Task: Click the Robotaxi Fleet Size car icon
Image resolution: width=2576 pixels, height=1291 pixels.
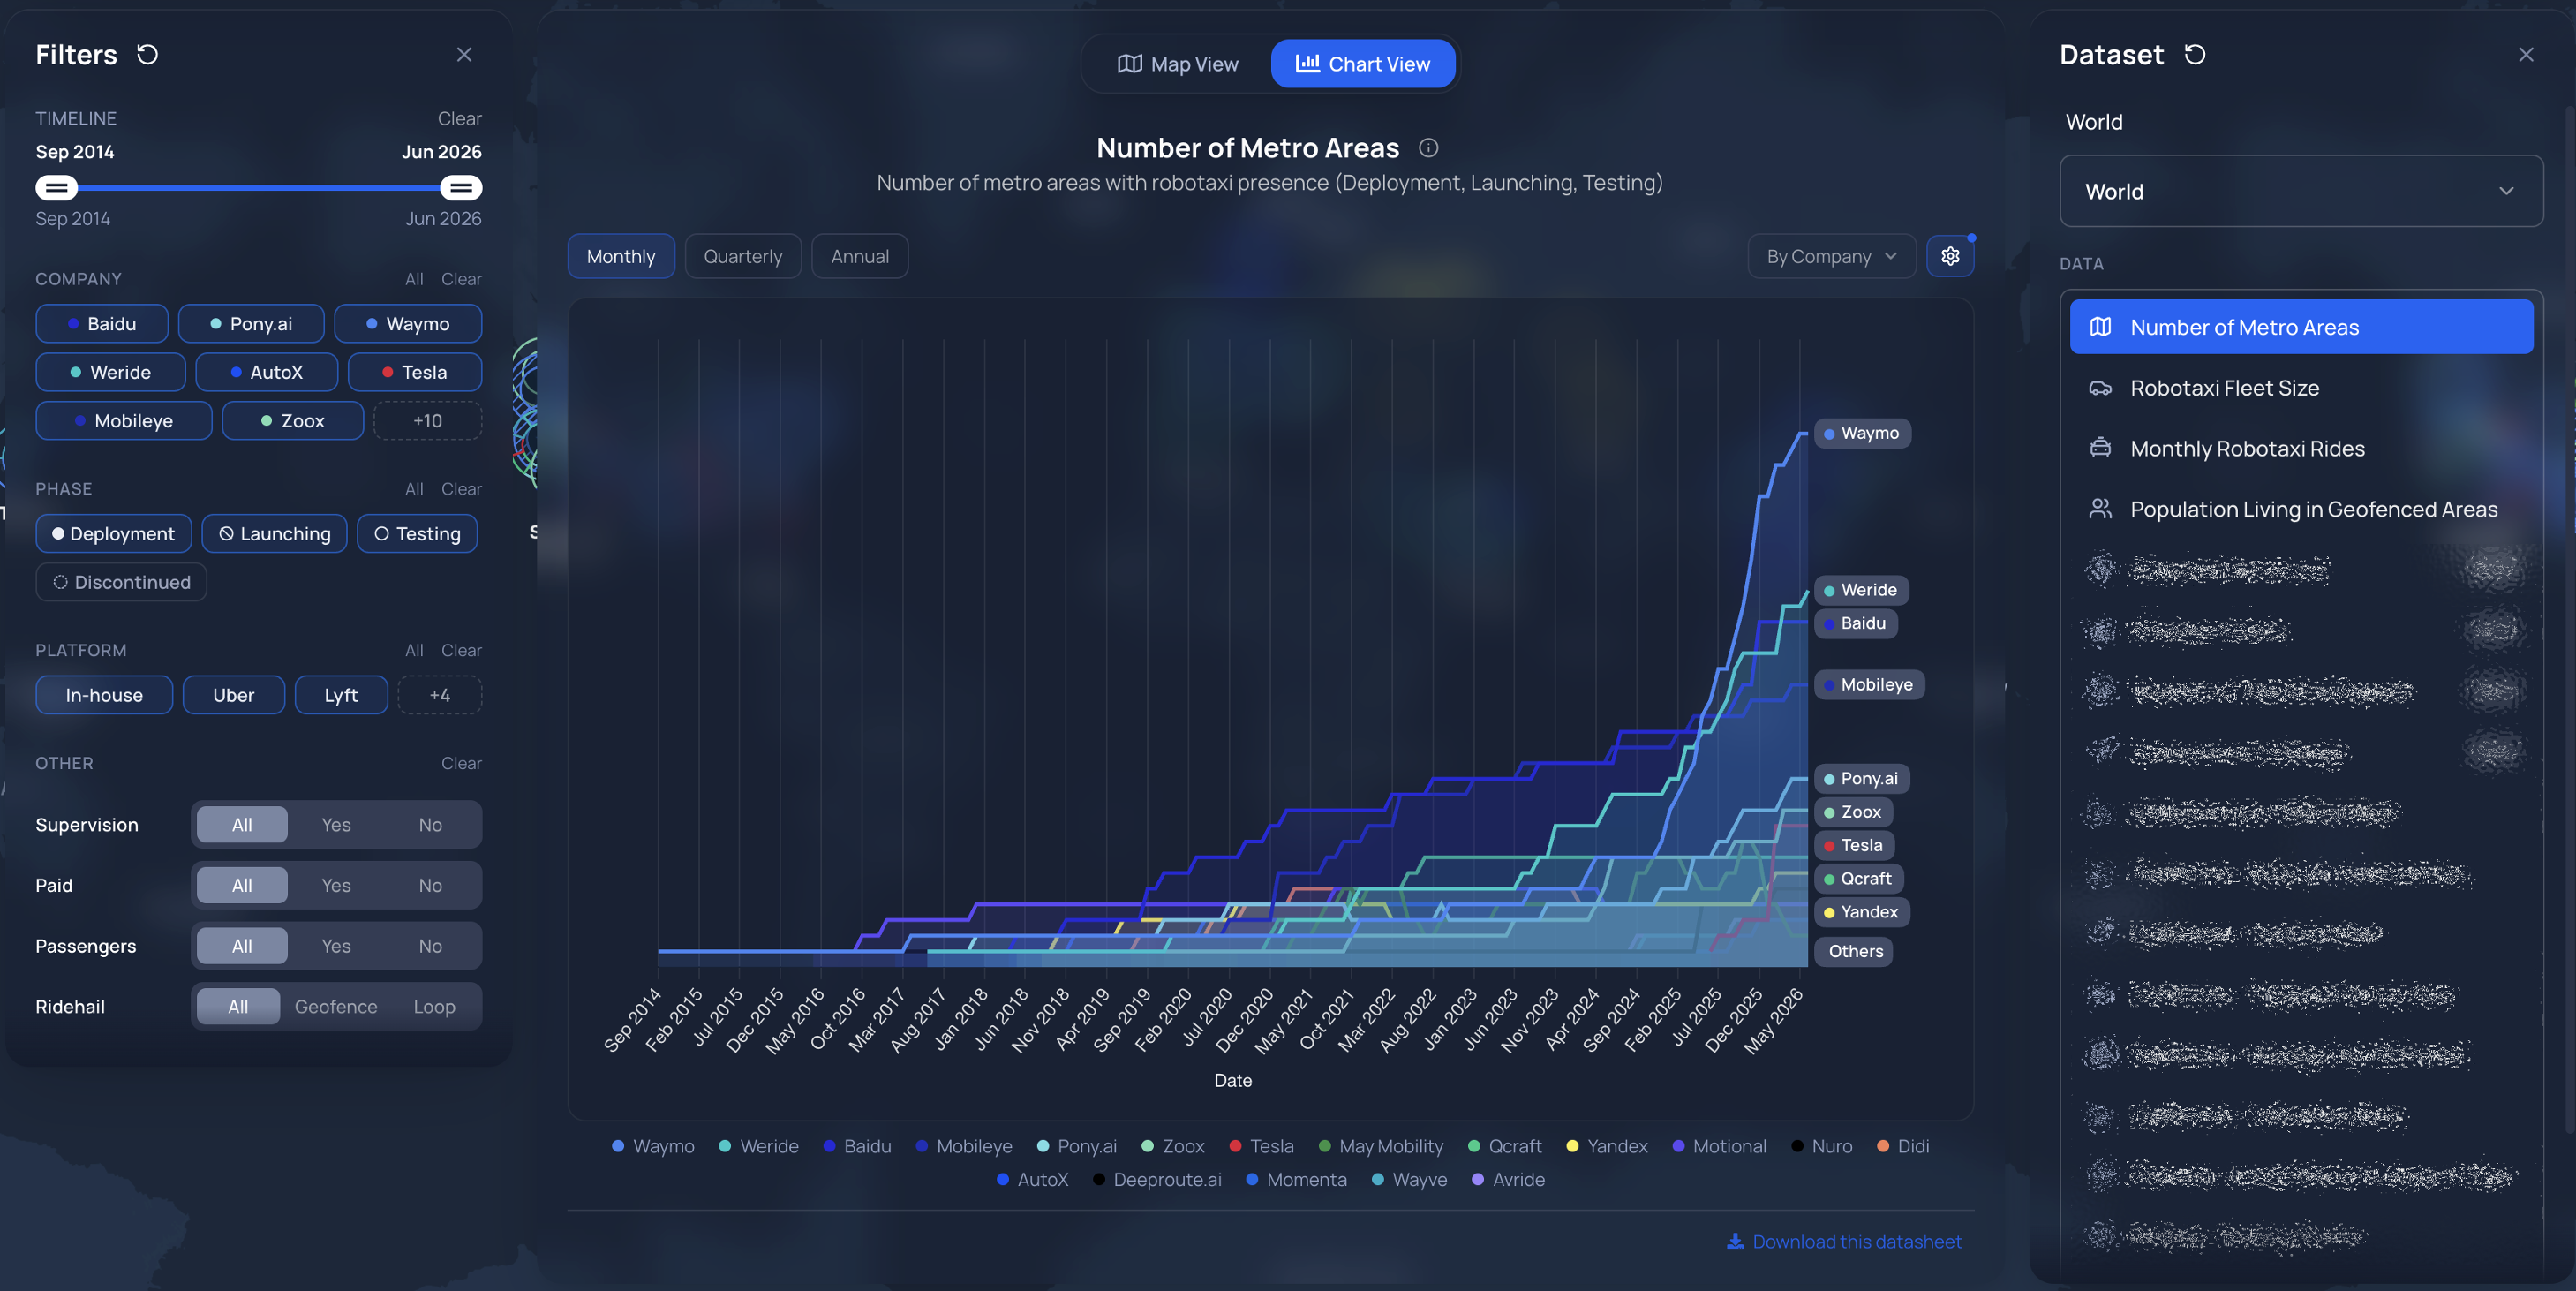Action: point(2100,388)
